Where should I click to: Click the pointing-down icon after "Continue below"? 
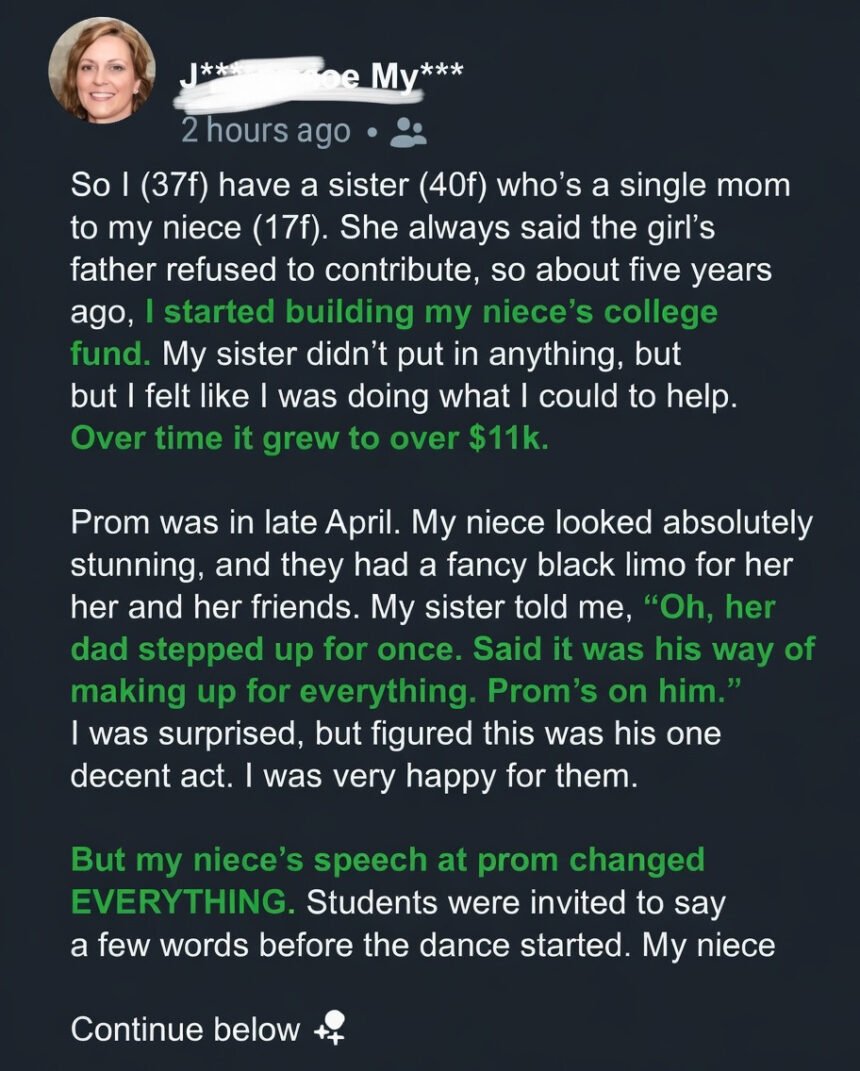pos(329,1029)
